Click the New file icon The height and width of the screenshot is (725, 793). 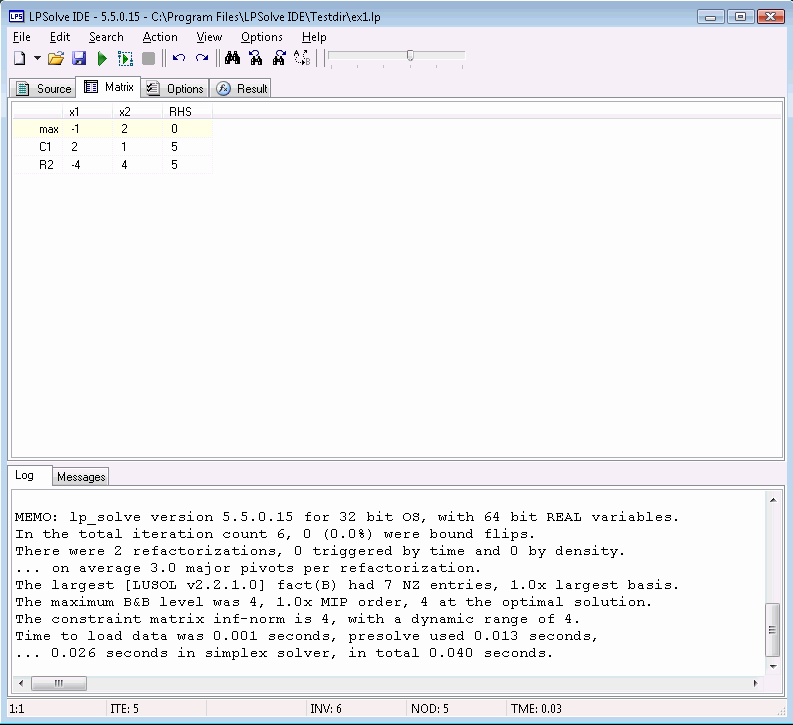(x=19, y=59)
